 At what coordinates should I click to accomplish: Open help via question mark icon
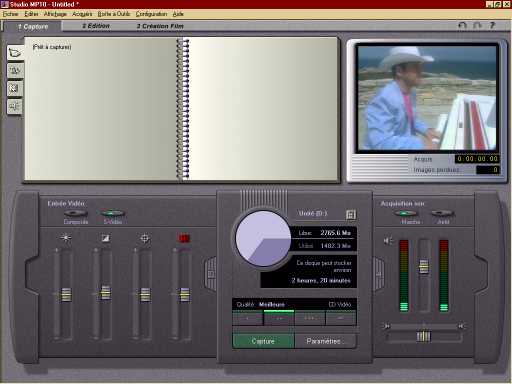492,25
